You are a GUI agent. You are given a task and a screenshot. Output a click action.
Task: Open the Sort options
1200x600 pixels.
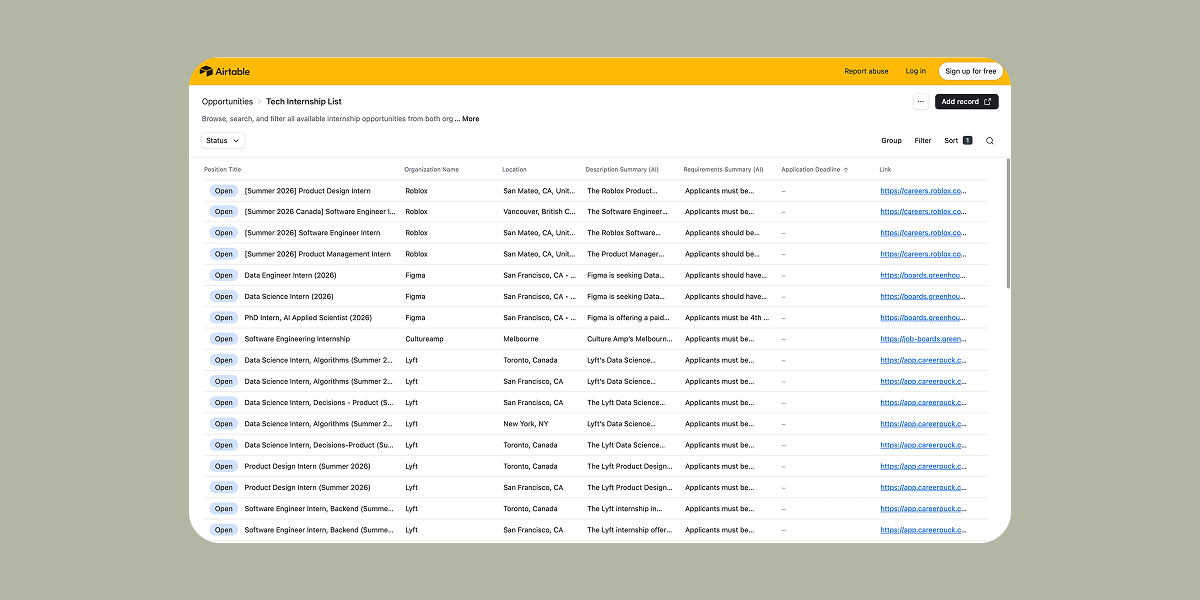click(957, 141)
